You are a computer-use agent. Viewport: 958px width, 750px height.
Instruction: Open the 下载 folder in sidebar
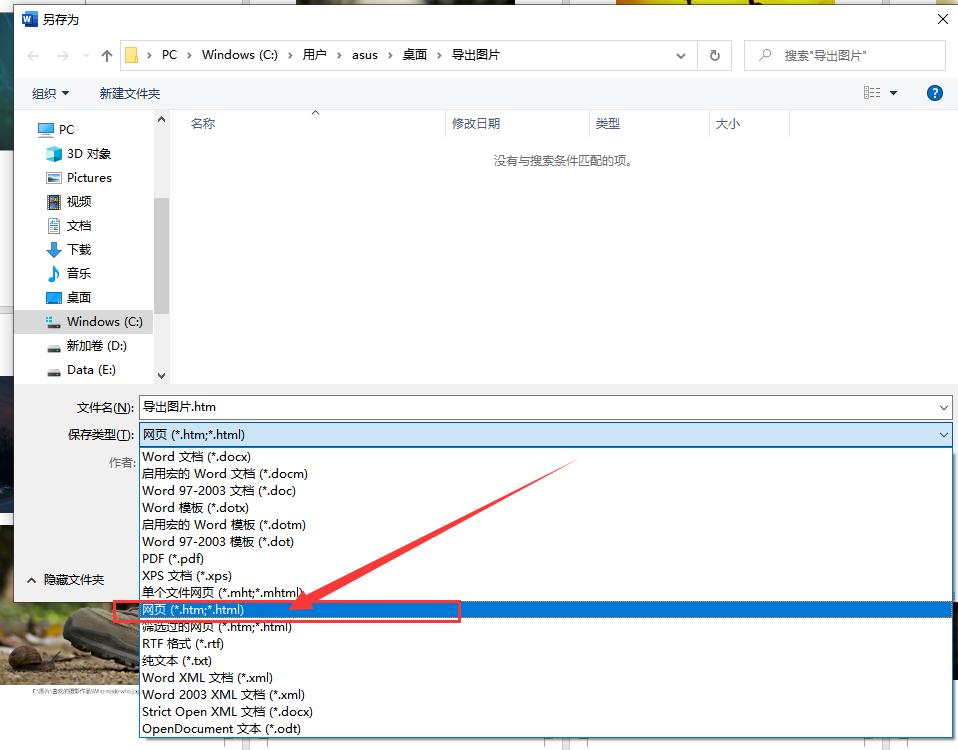(78, 249)
